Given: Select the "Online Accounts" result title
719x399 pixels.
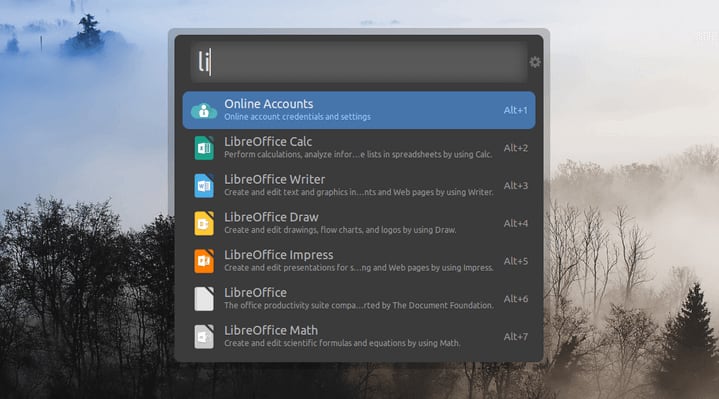Looking at the screenshot, I should [x=269, y=104].
